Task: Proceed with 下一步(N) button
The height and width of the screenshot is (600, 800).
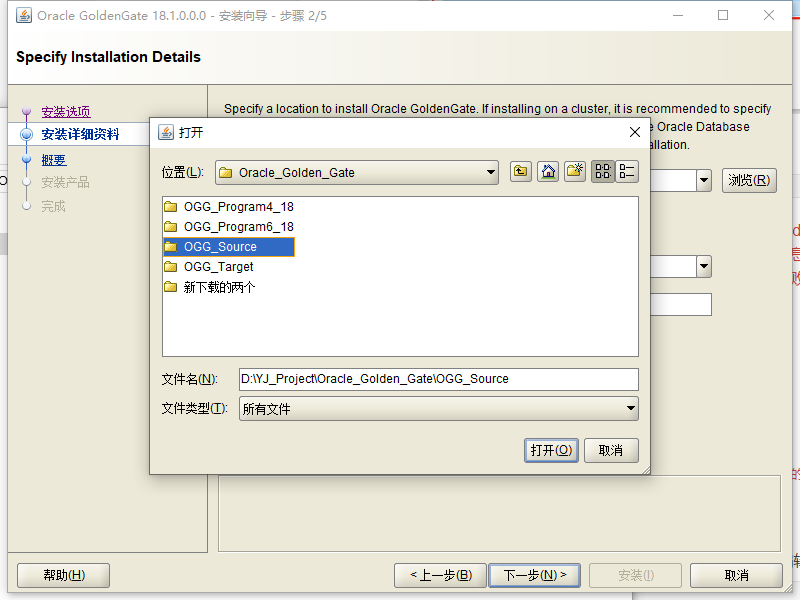Action: click(535, 576)
